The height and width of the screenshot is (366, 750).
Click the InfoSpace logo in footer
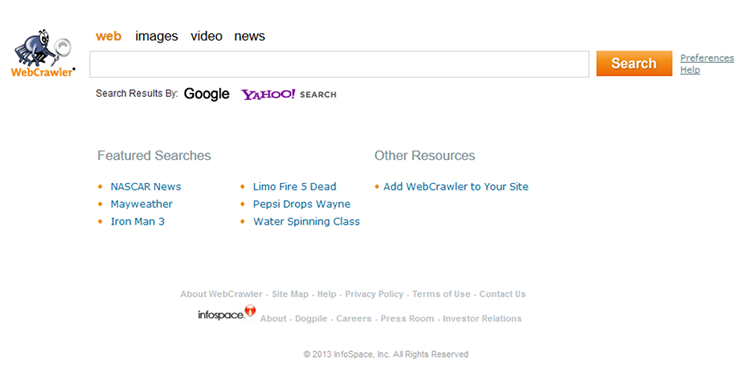227,313
